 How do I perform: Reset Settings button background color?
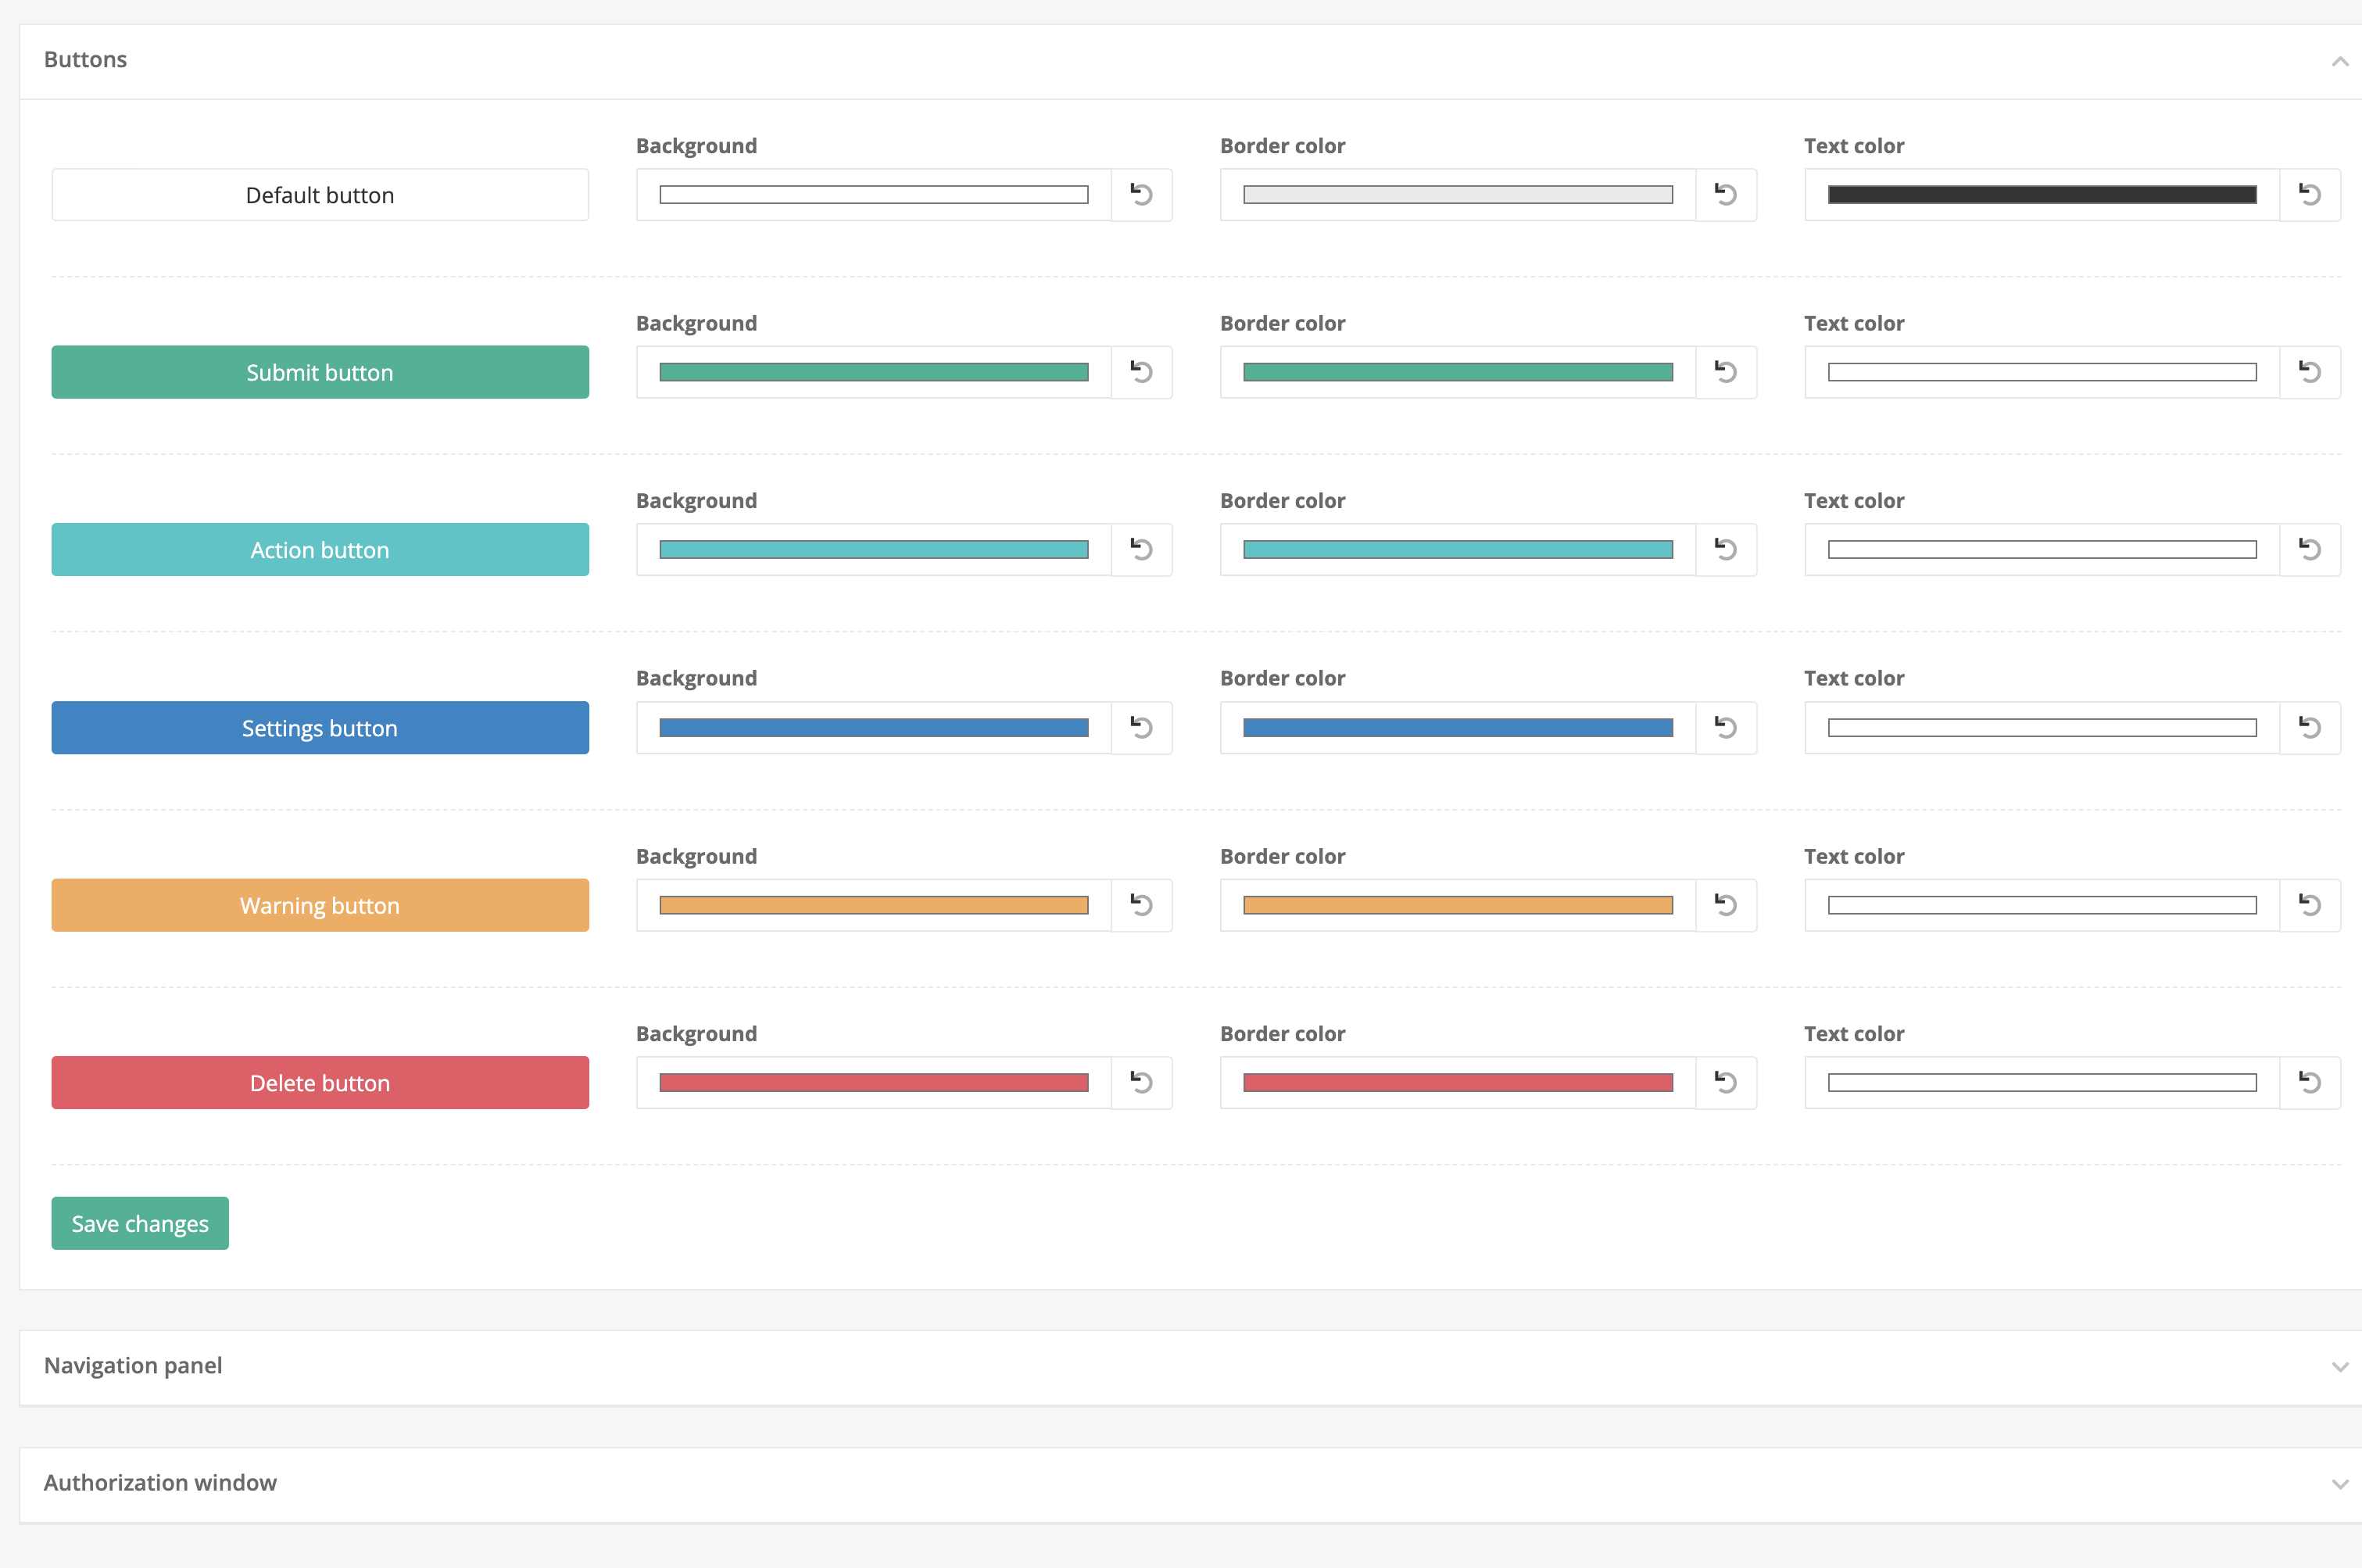tap(1141, 727)
